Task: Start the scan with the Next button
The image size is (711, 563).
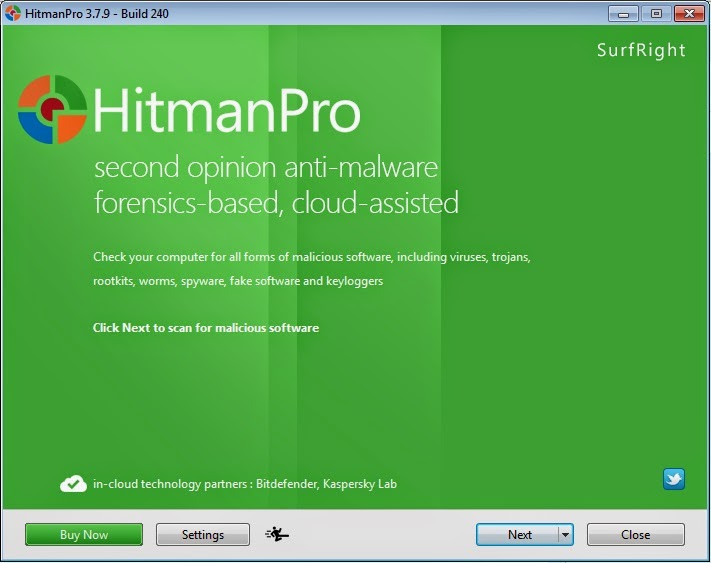Action: tap(518, 535)
